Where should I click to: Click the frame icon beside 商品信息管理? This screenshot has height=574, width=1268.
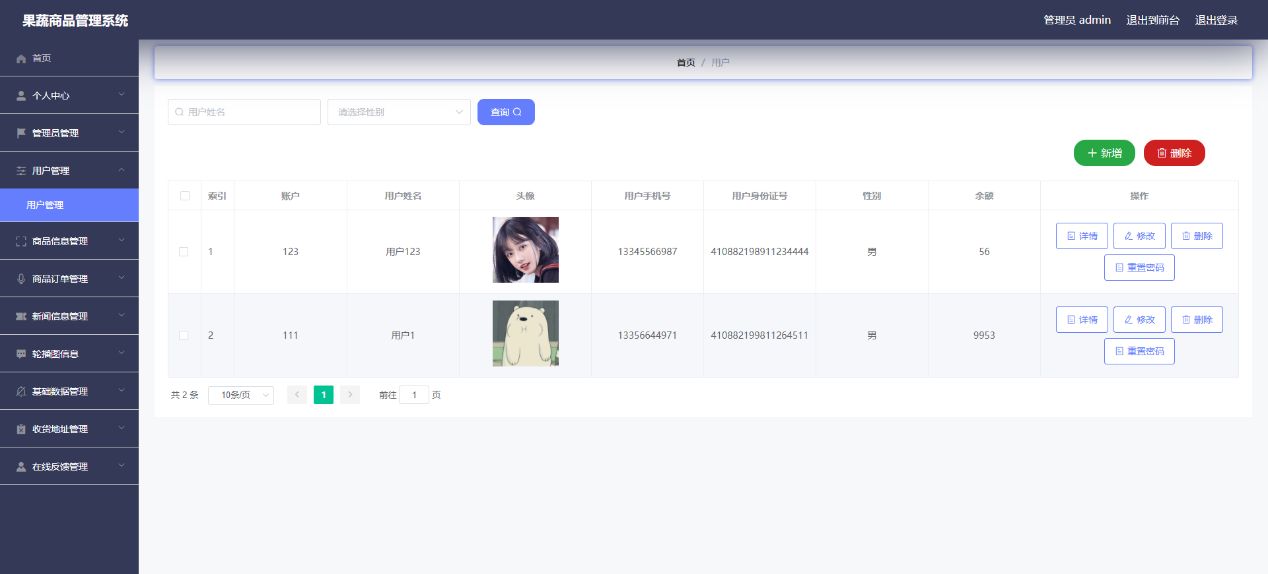click(x=21, y=241)
